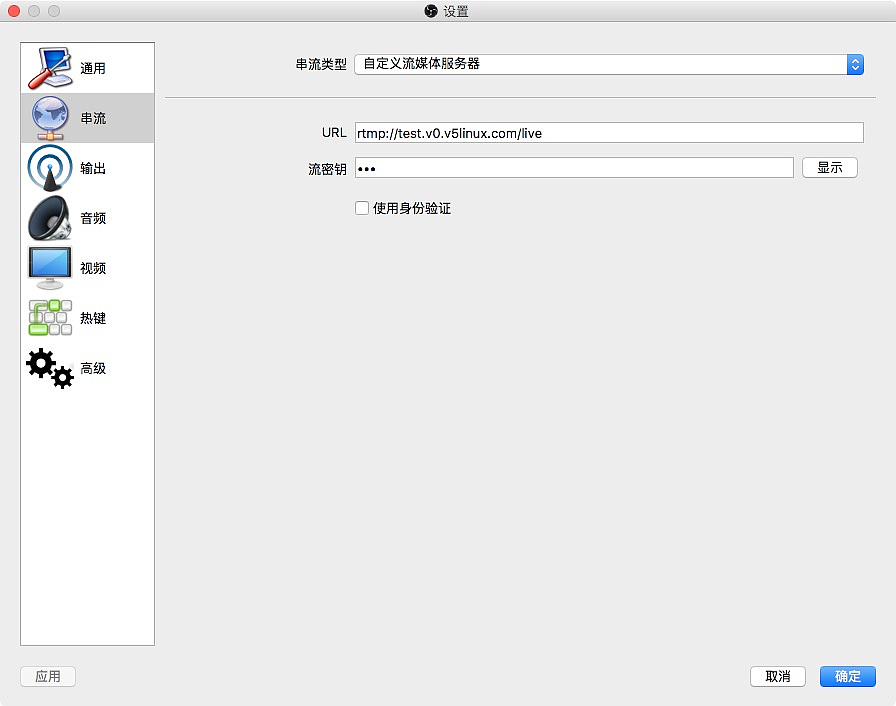Click the OBS logo in the title bar

431,12
